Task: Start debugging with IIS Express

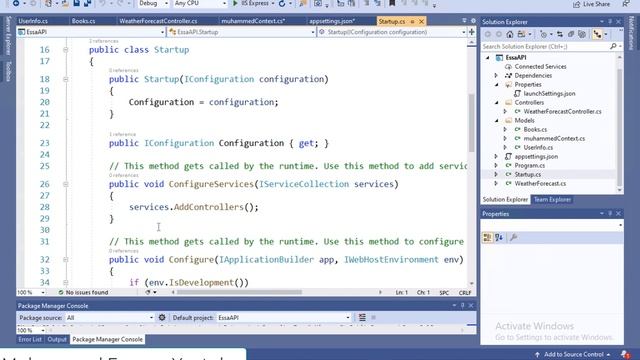Action: (250, 3)
